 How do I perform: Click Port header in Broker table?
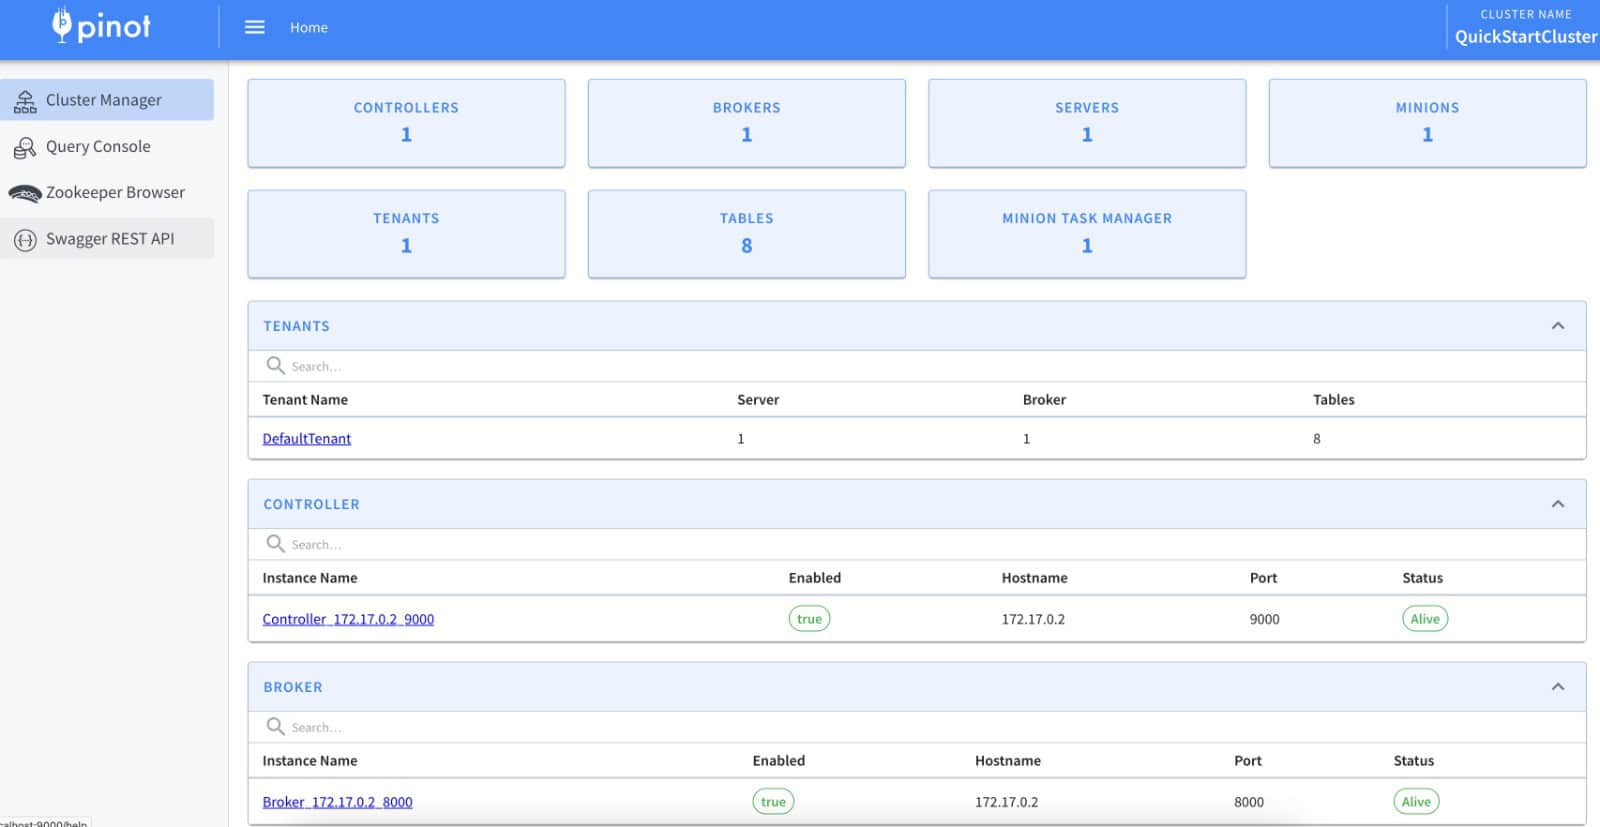coord(1247,760)
